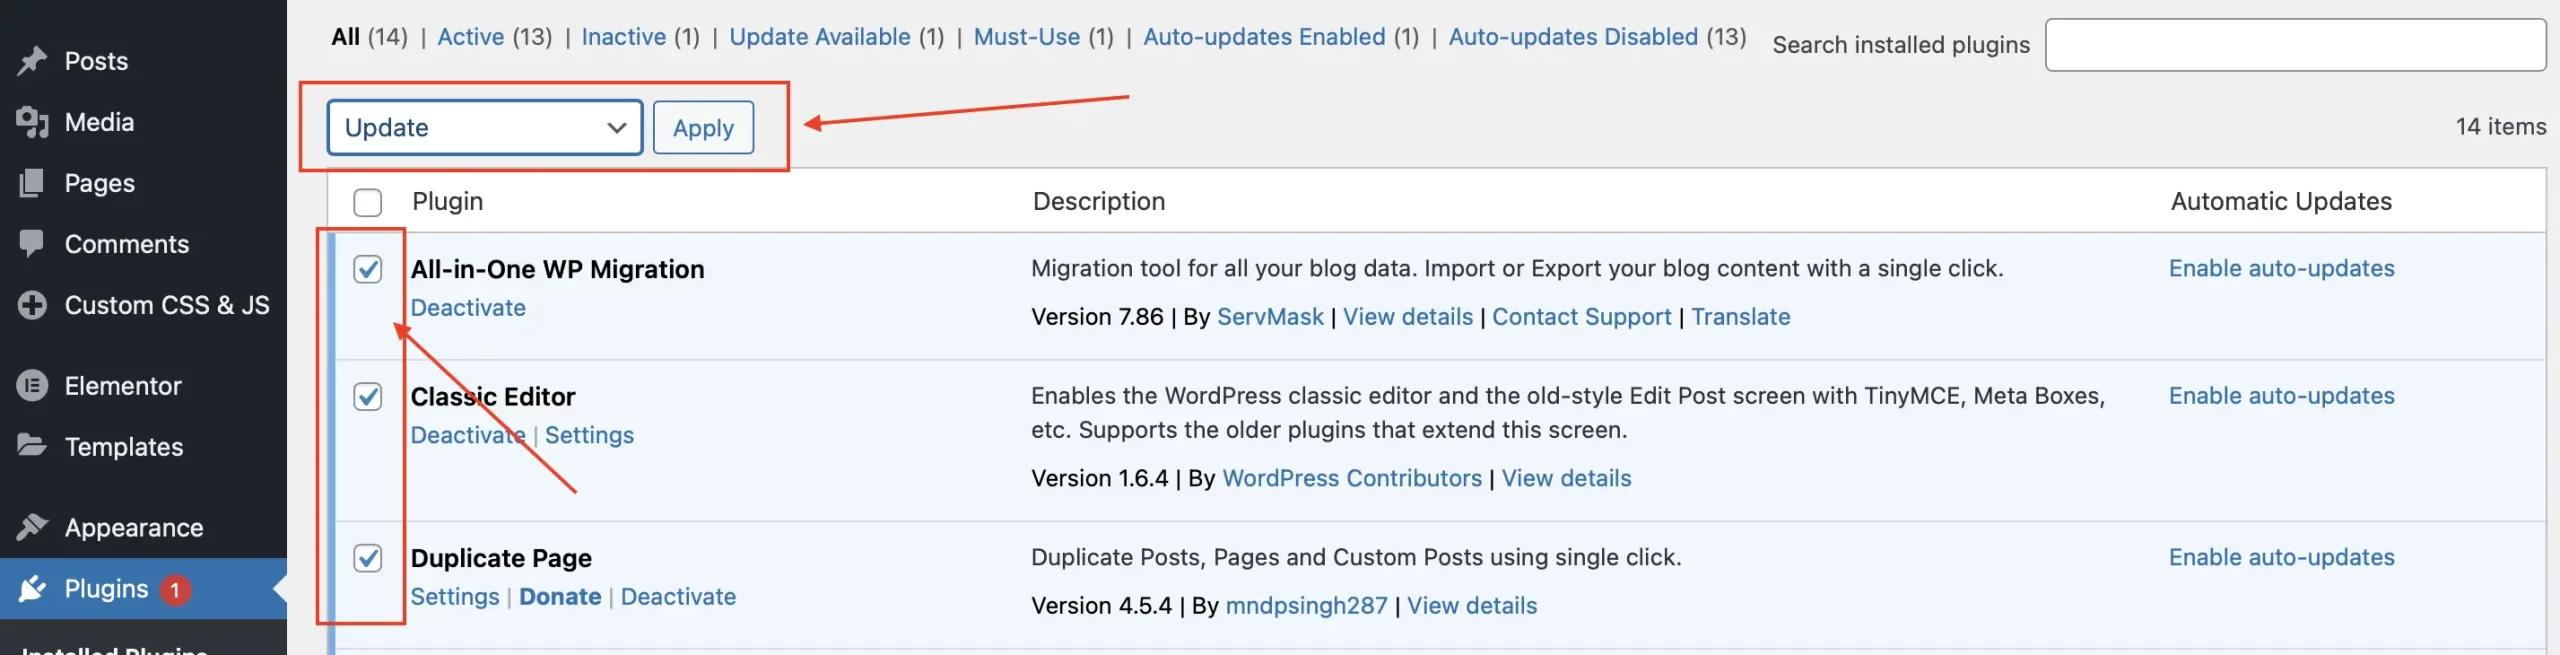Click the Comments bubble icon

click(32, 244)
